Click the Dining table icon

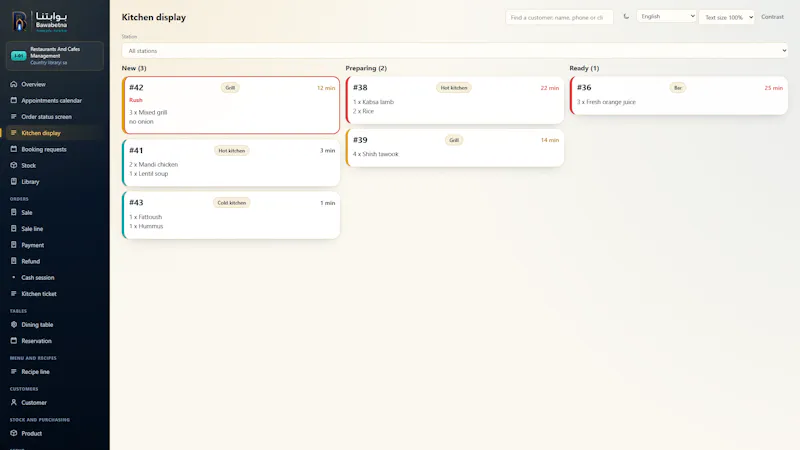[x=14, y=324]
